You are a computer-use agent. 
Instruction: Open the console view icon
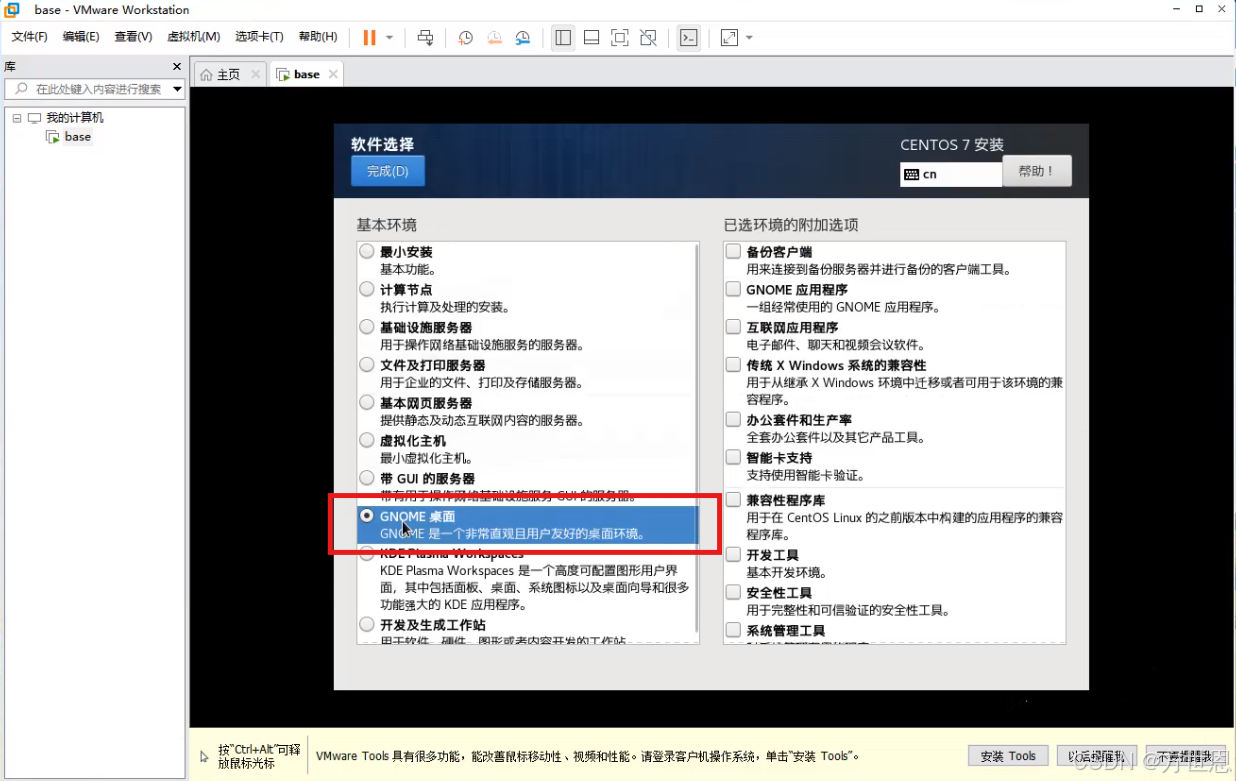pyautogui.click(x=688, y=37)
